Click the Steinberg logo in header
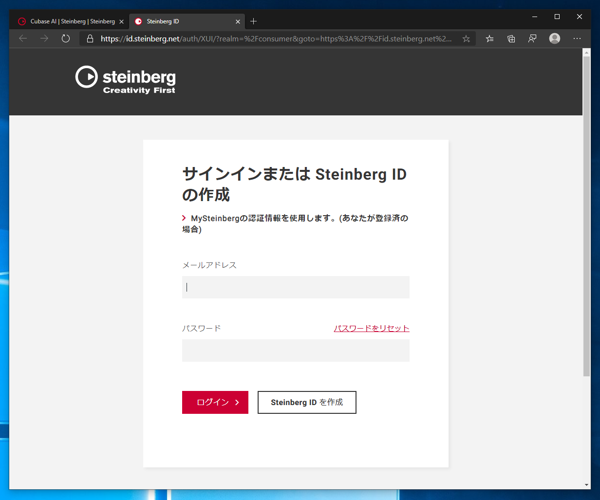This screenshot has width=600, height=500. tap(126, 79)
